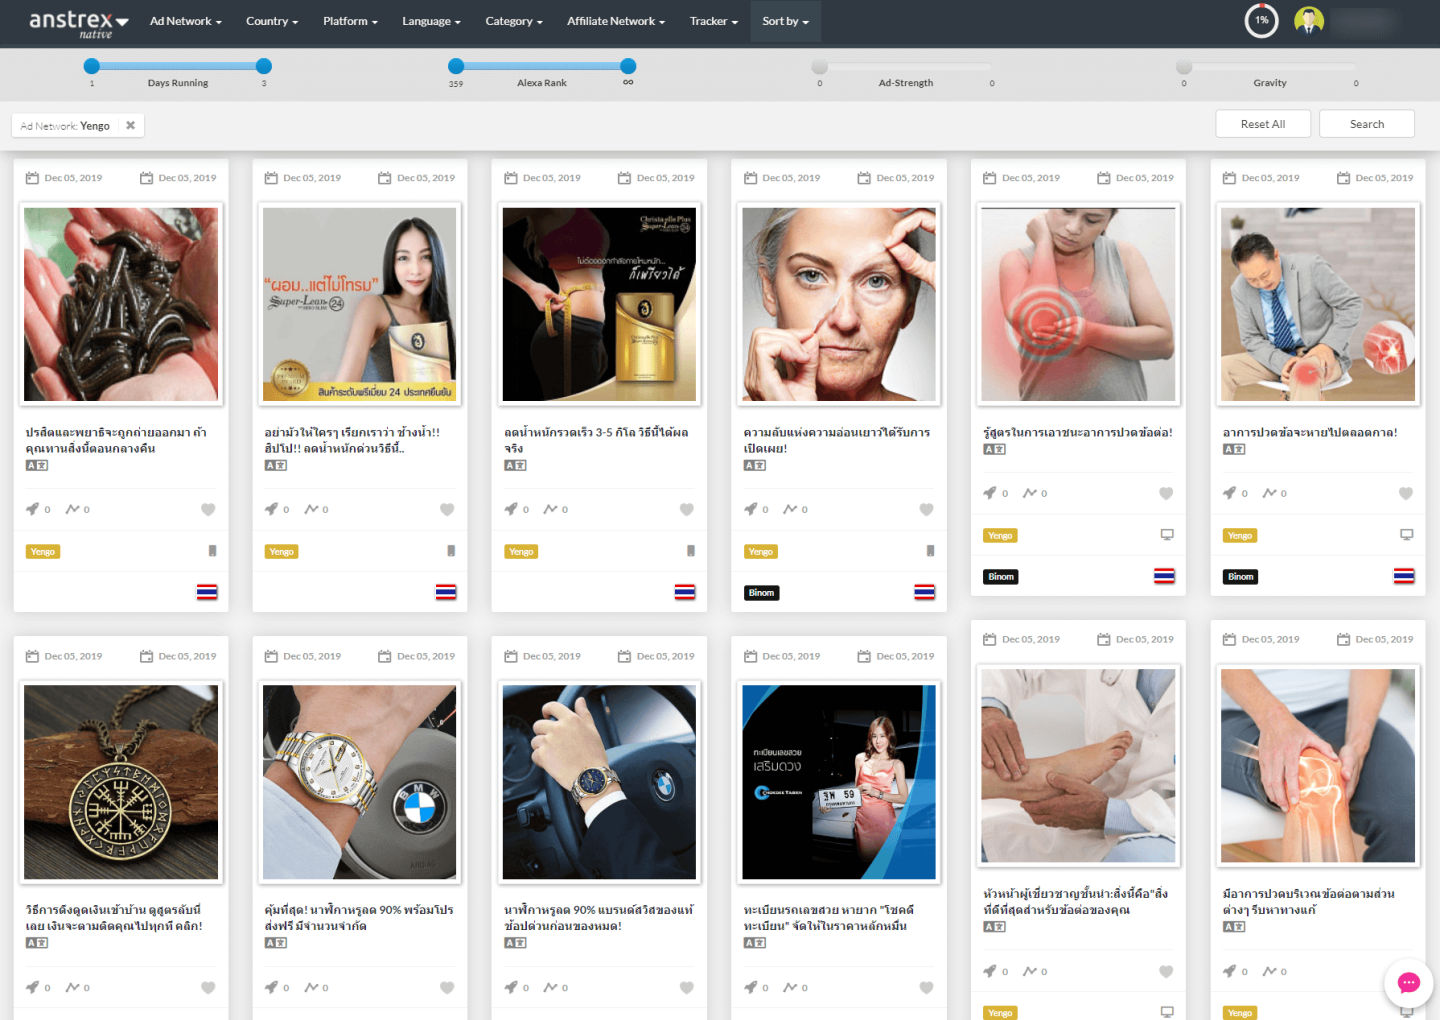
Task: Click the Search button
Action: [x=1366, y=124]
